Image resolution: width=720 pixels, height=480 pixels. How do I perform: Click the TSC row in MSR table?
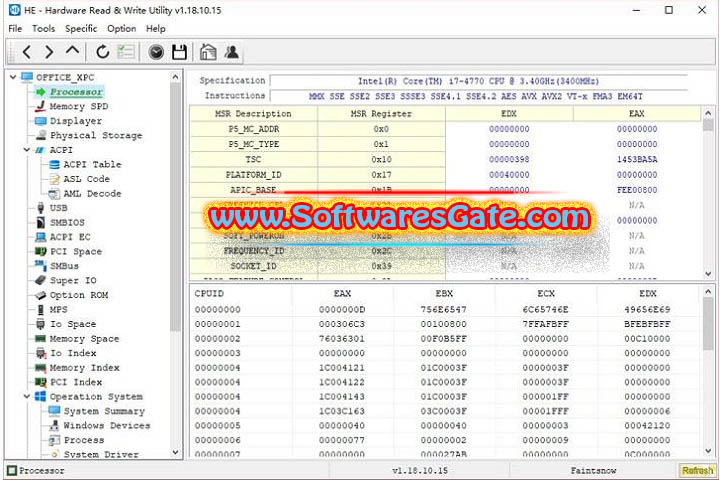coord(445,159)
